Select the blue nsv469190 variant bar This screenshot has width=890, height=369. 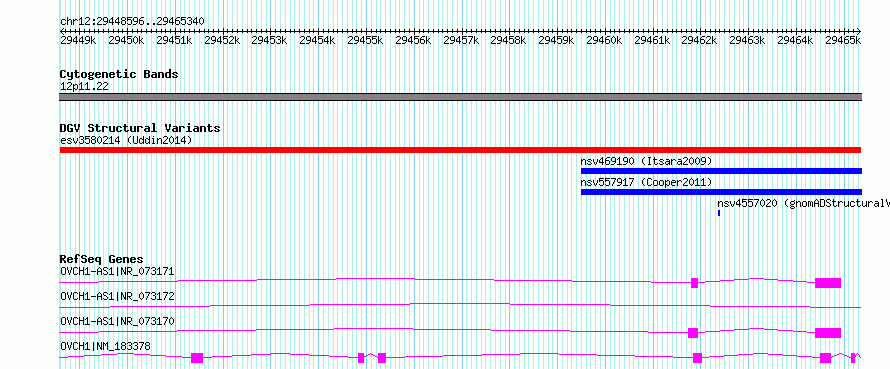pos(721,171)
